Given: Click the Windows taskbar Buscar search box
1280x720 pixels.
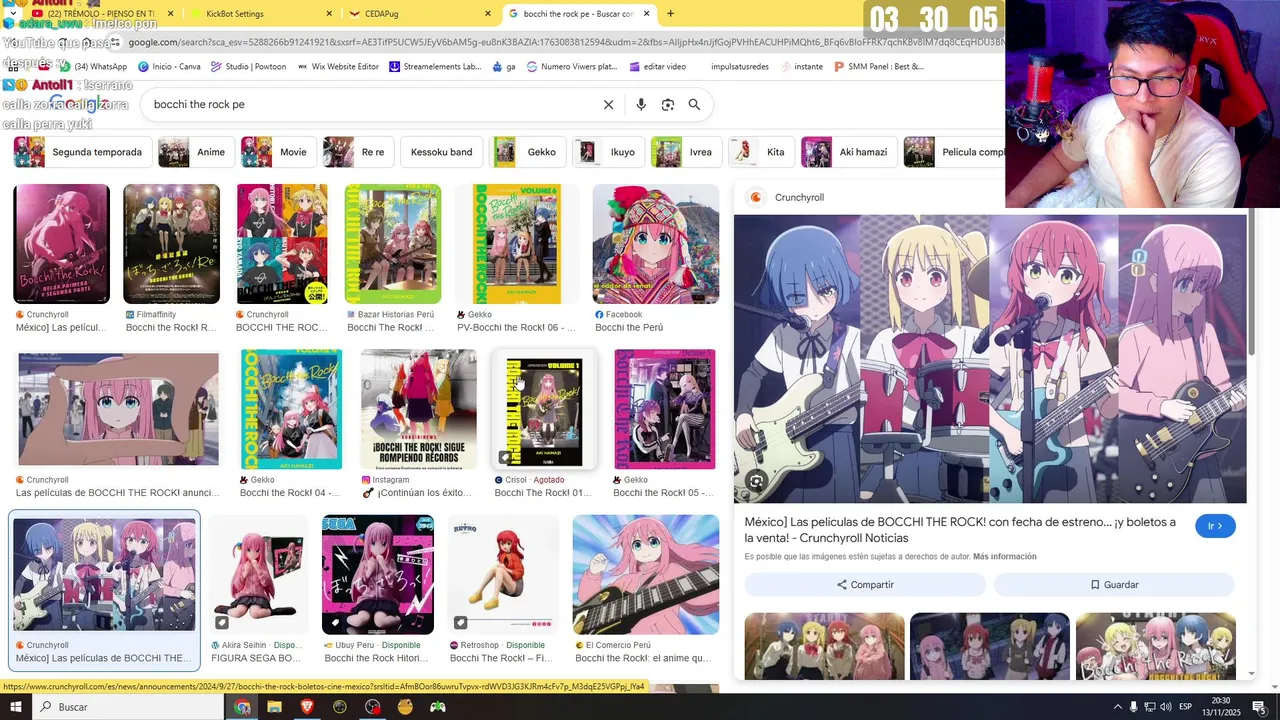Looking at the screenshot, I should click(x=130, y=707).
